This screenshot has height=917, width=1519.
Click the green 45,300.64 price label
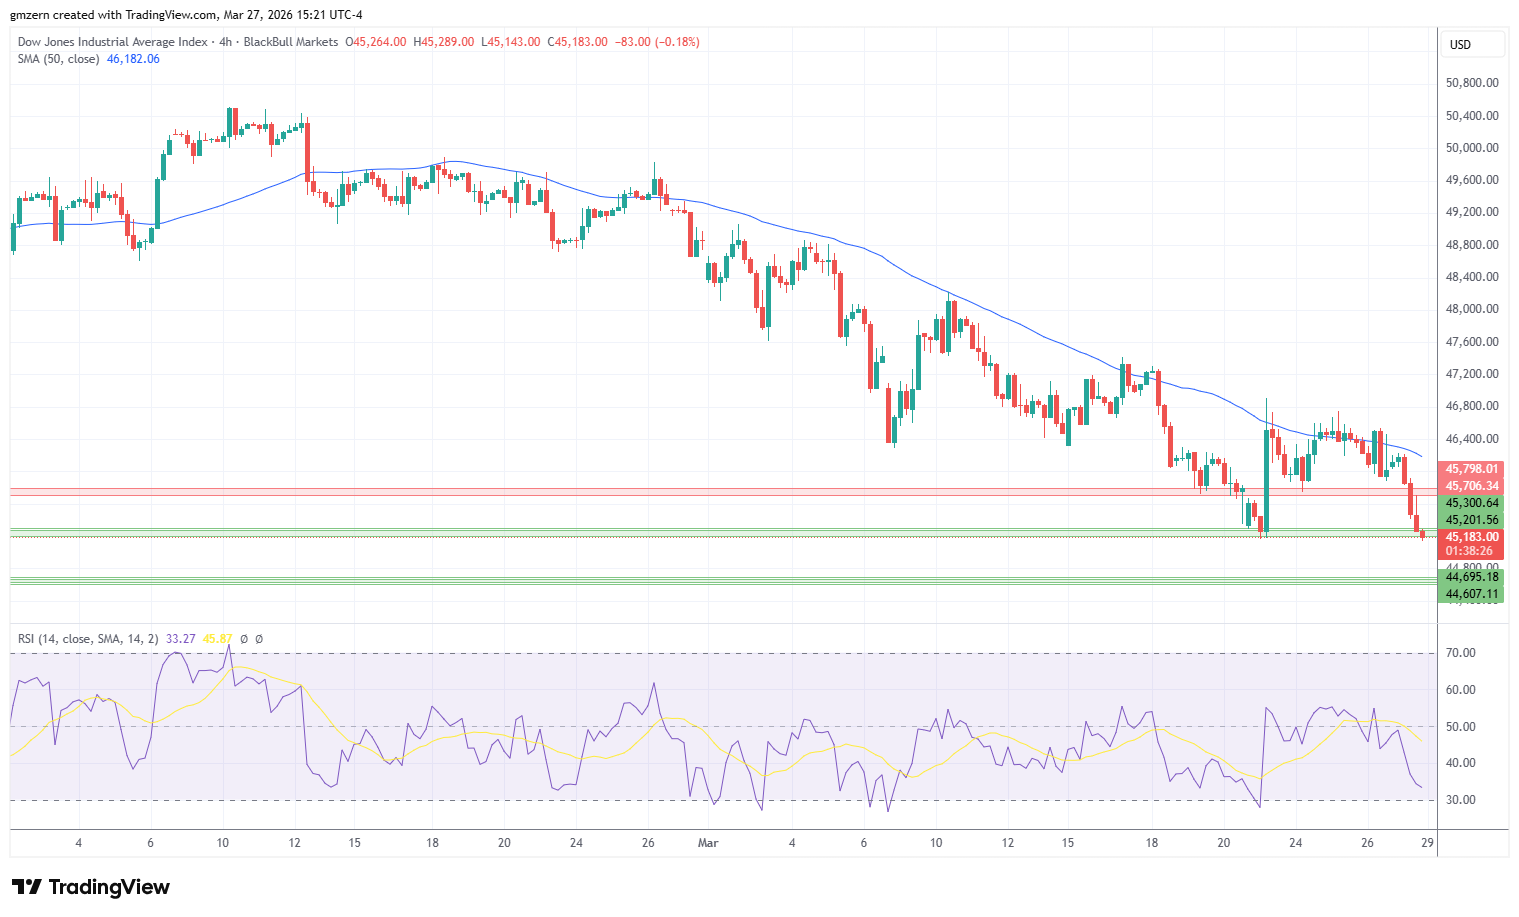[1471, 503]
